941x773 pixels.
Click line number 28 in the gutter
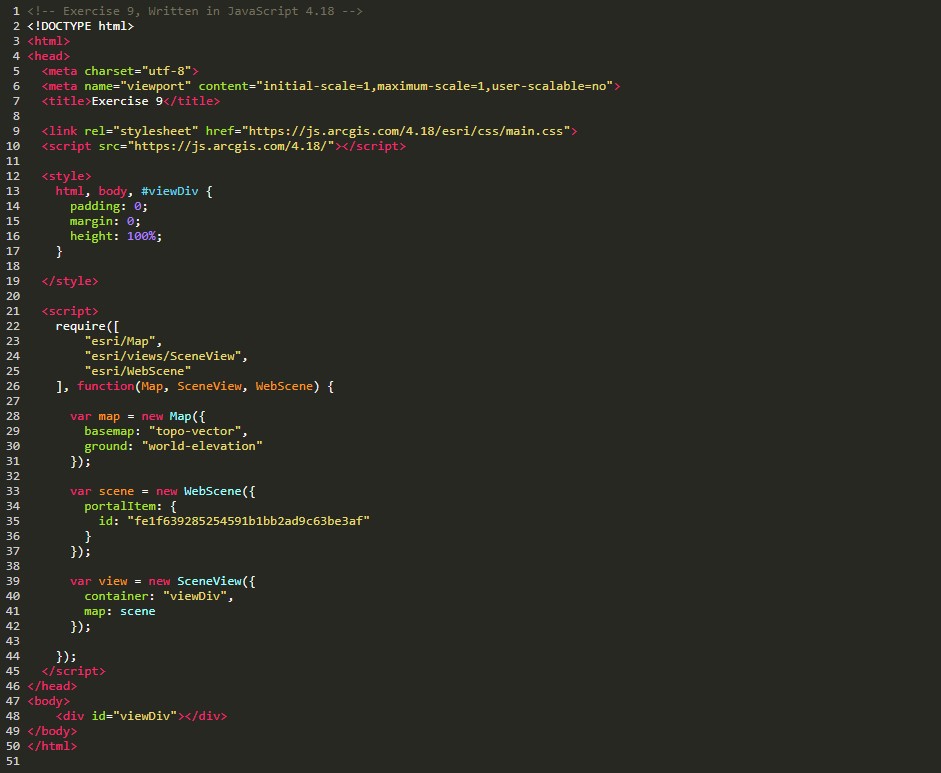click(13, 416)
